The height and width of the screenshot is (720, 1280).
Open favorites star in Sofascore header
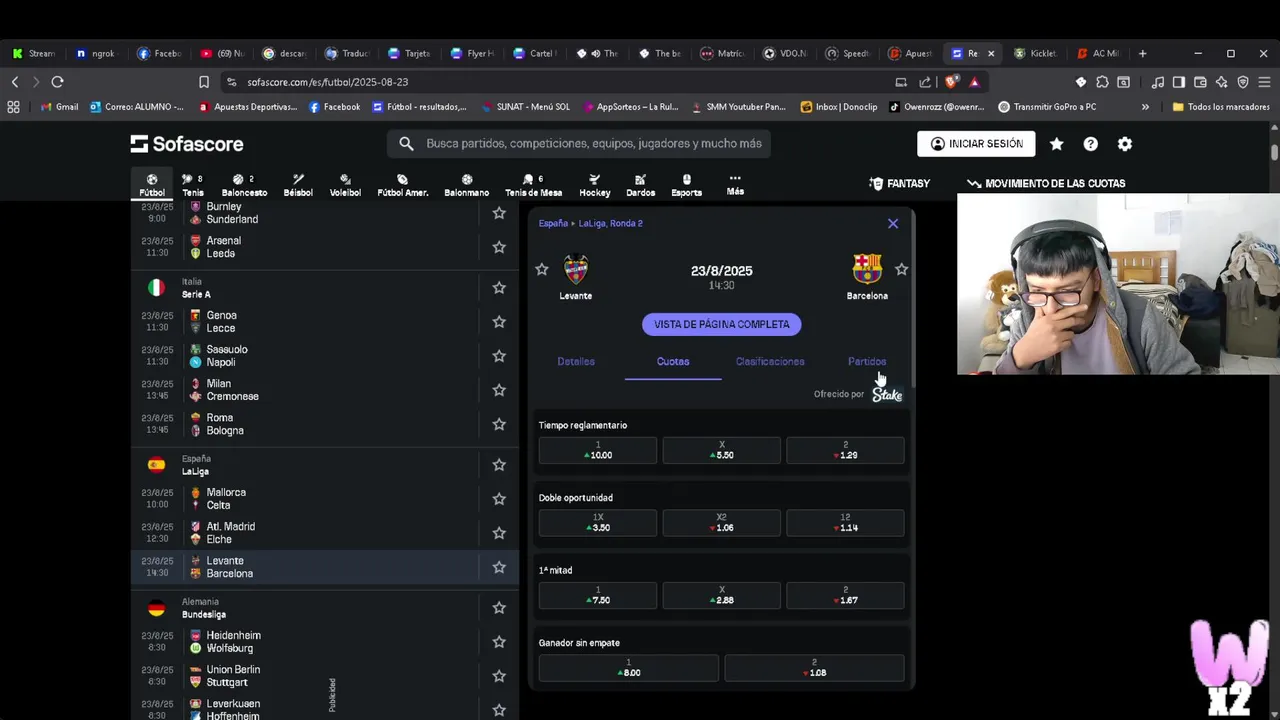coord(1056,144)
